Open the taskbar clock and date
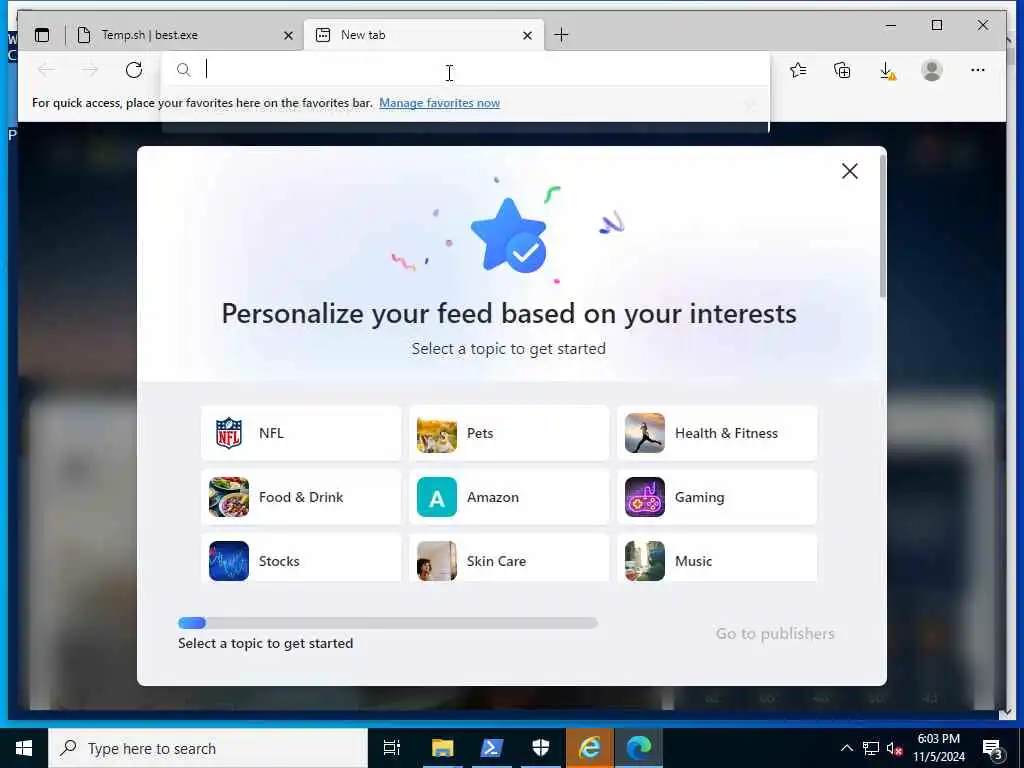The image size is (1024, 768). point(939,748)
